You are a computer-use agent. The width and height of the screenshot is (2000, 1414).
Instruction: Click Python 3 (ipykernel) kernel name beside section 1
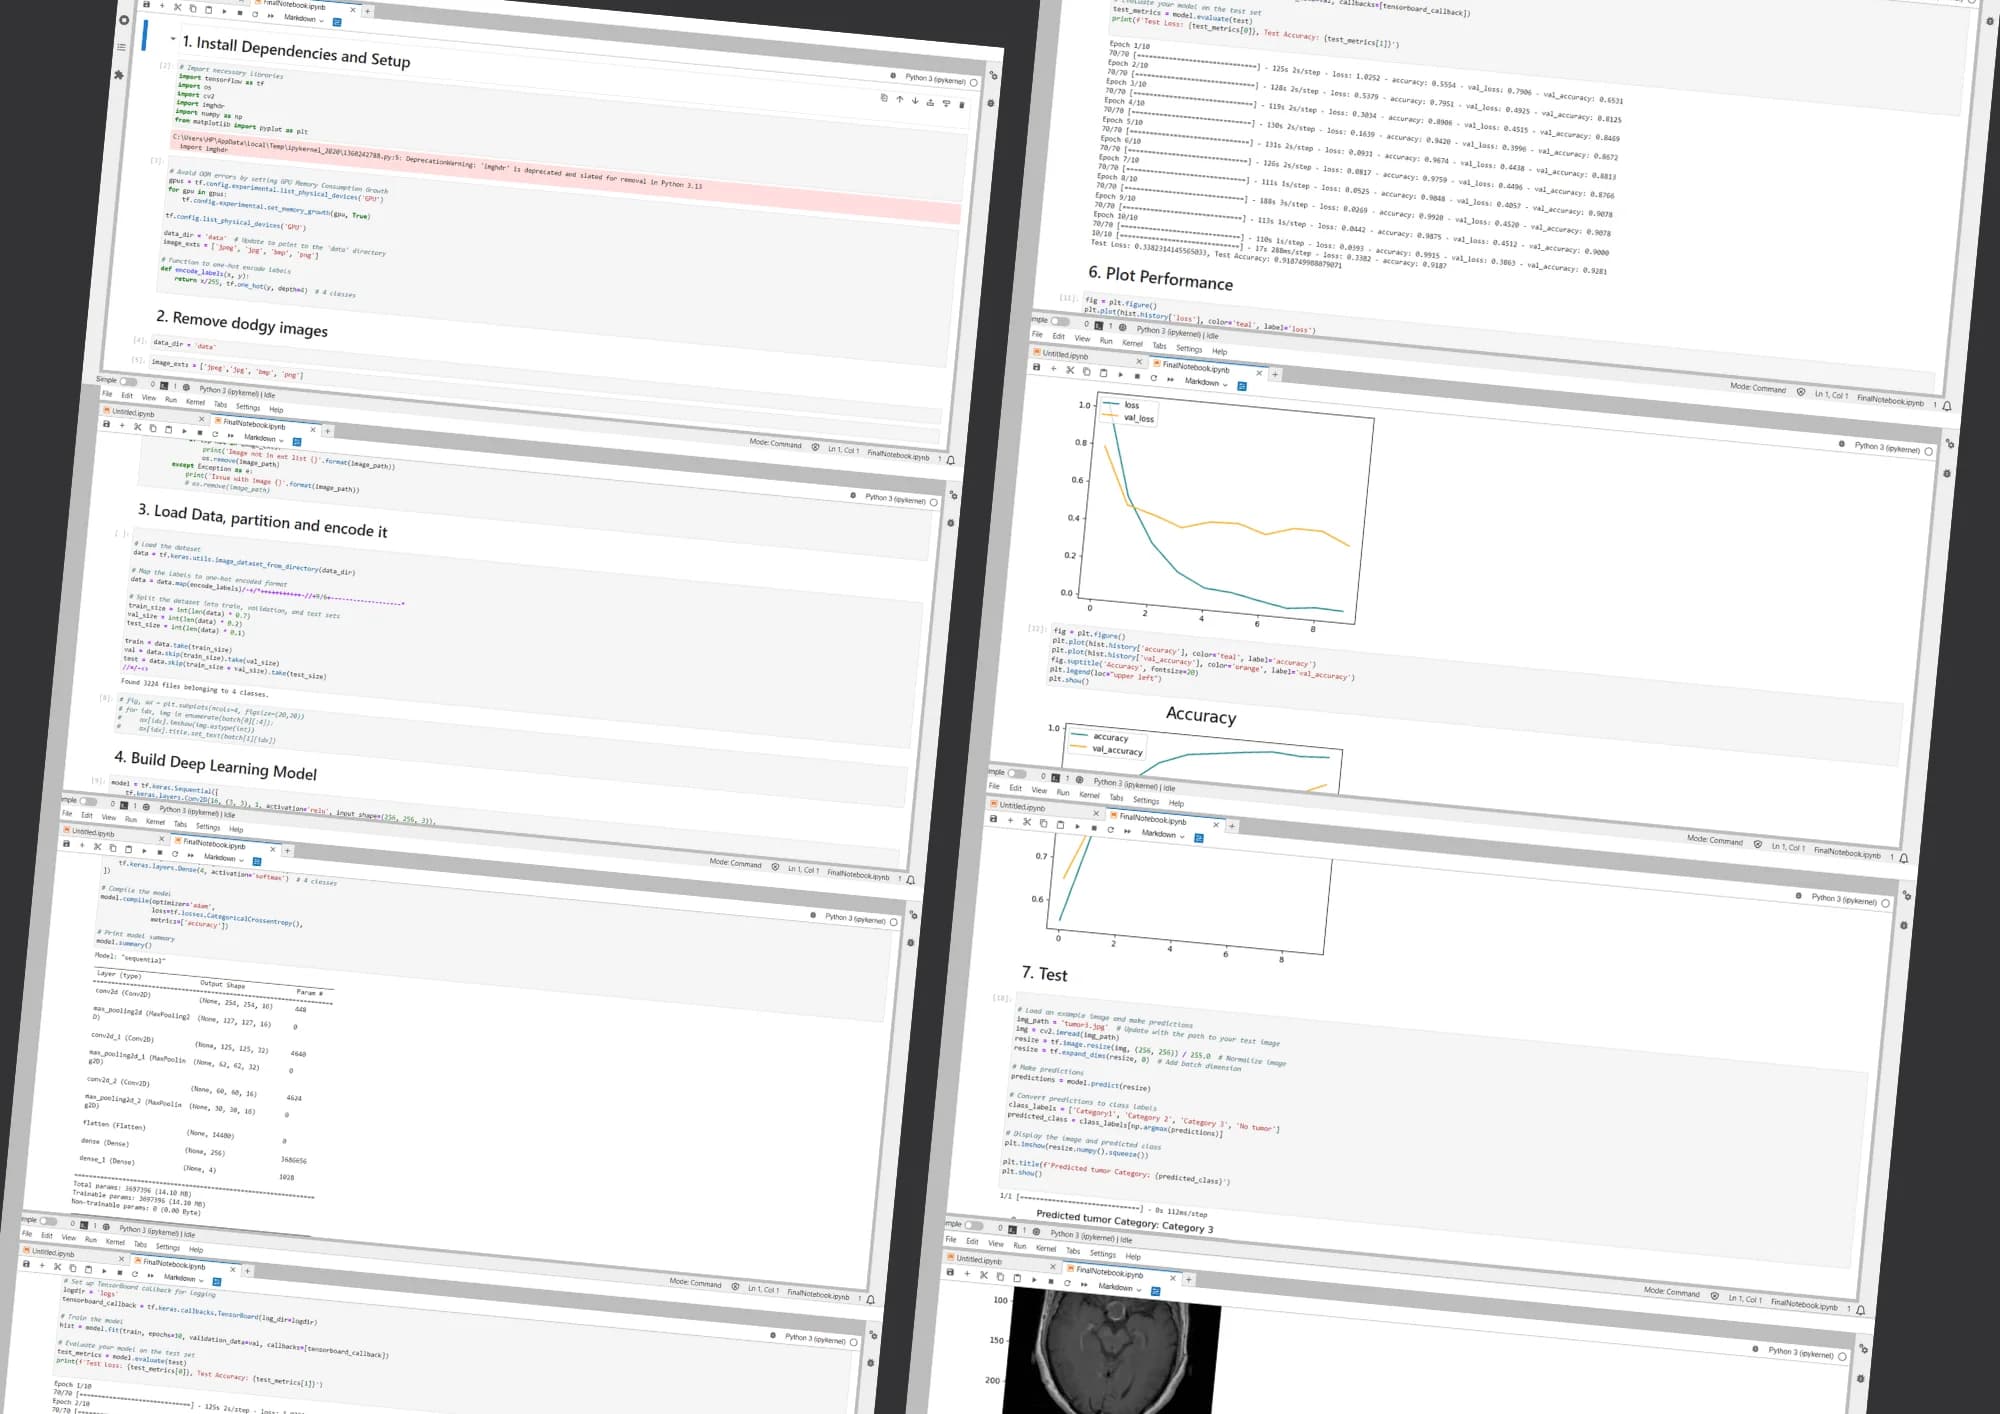tap(935, 78)
